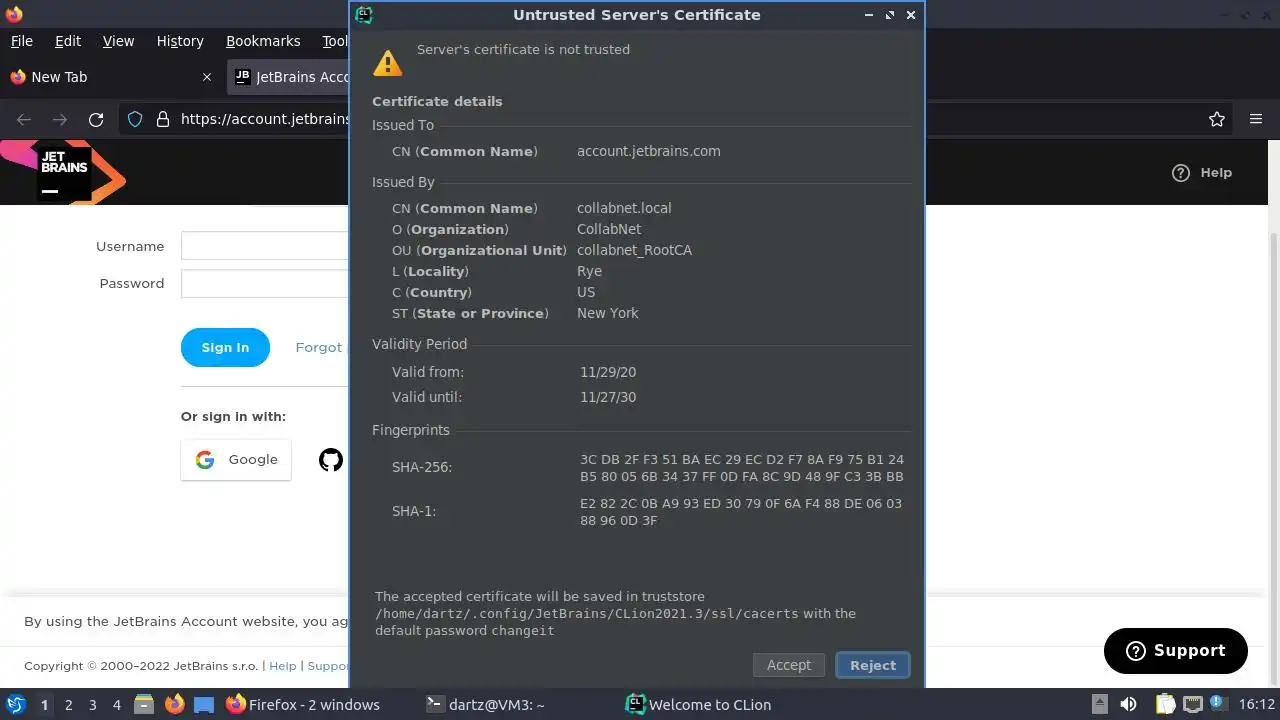Click the CLion icon in dialog title bar
The height and width of the screenshot is (720, 1280).
[365, 14]
